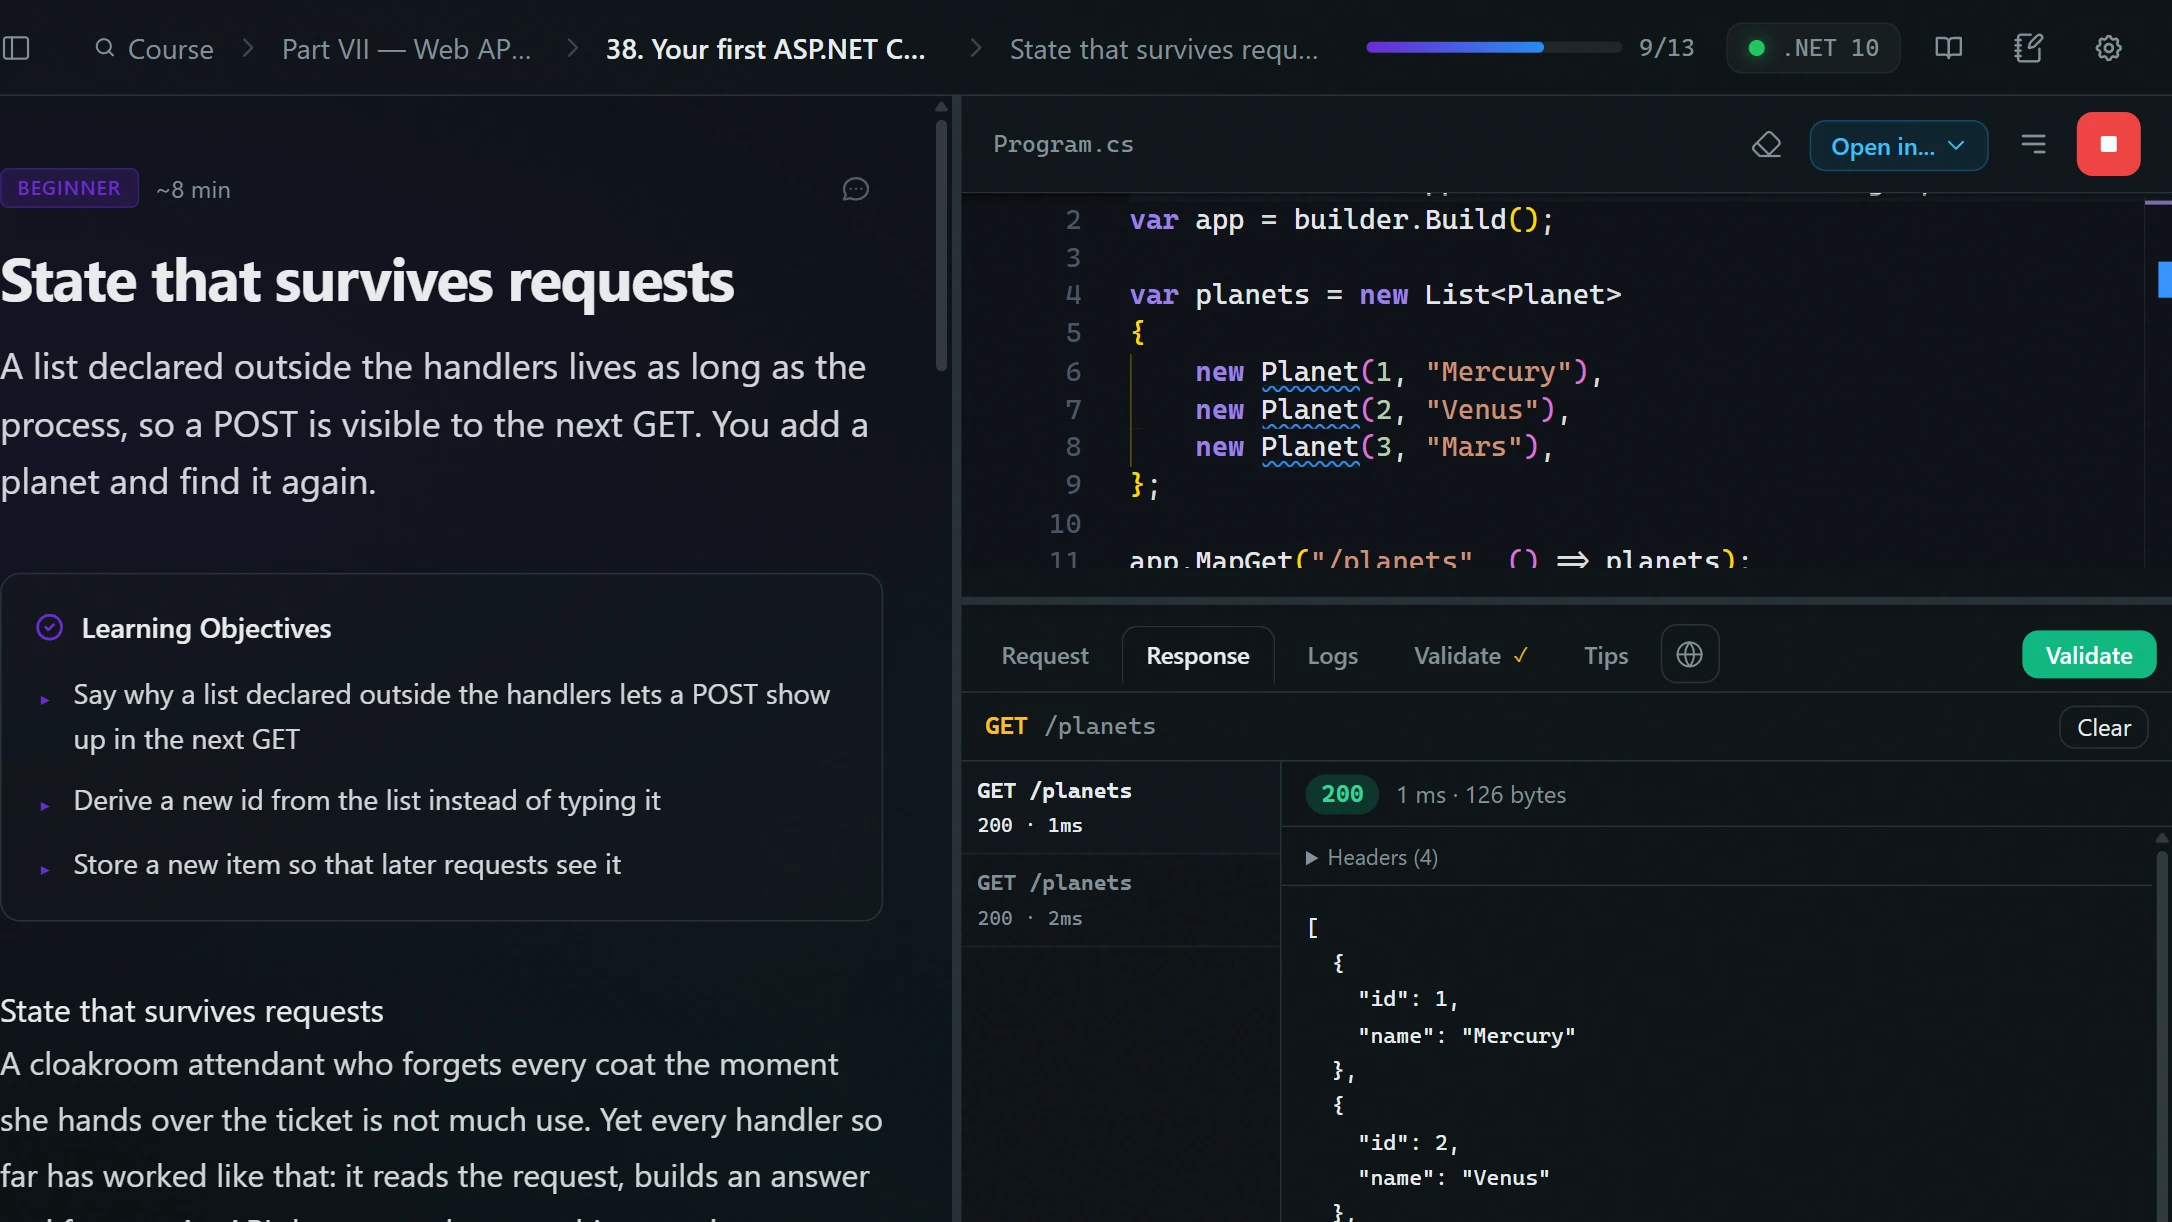This screenshot has height=1222, width=2172.
Task: Click the "~8 min" lesson duration
Action: tap(193, 189)
